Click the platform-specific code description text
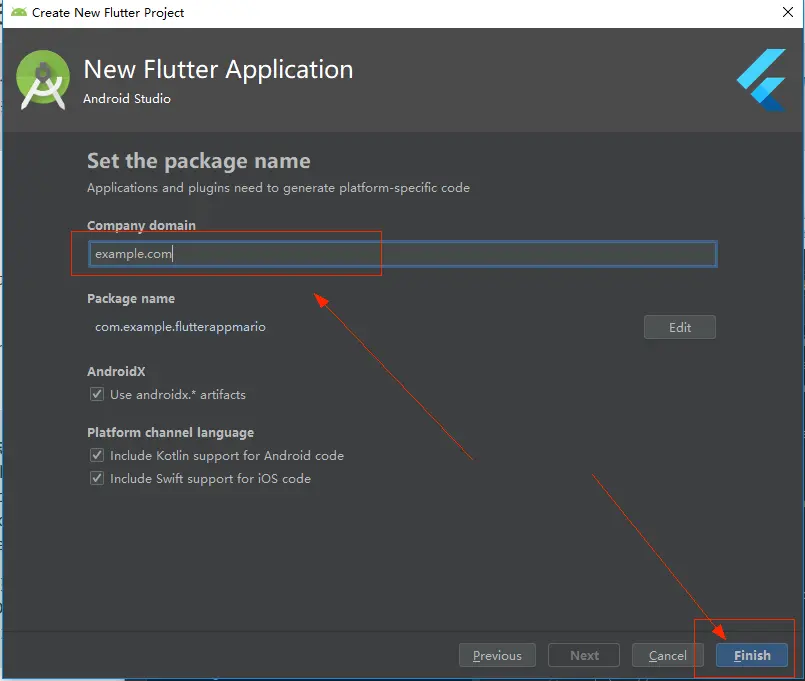The image size is (805, 681). 278,188
